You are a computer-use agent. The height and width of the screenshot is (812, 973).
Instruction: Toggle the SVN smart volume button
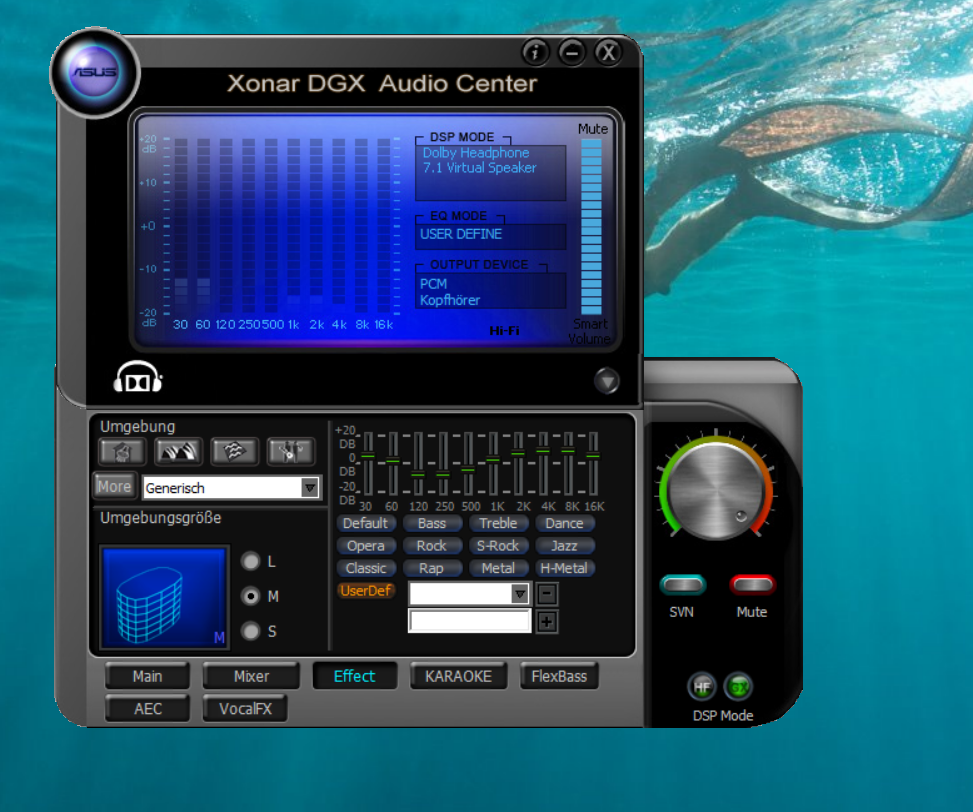[x=683, y=584]
